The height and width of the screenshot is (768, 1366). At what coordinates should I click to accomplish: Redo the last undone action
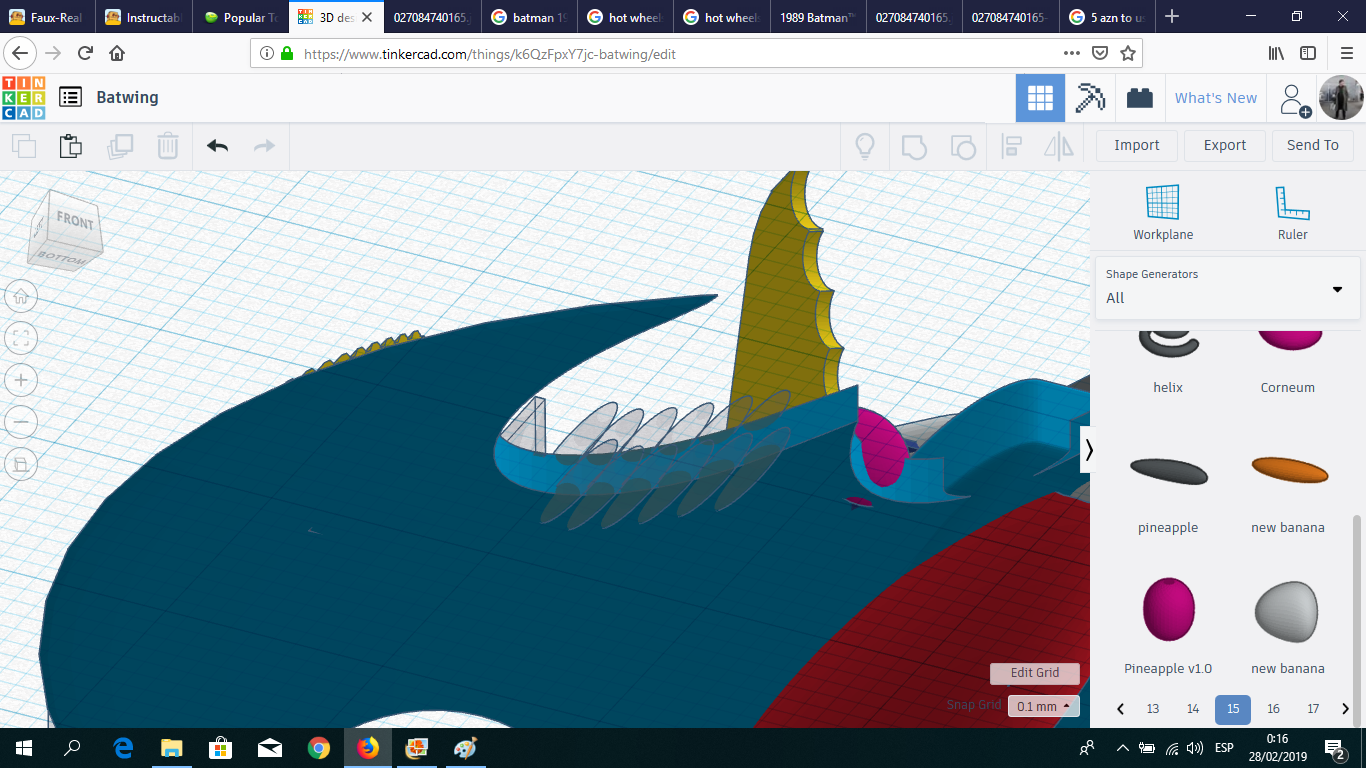coord(264,146)
